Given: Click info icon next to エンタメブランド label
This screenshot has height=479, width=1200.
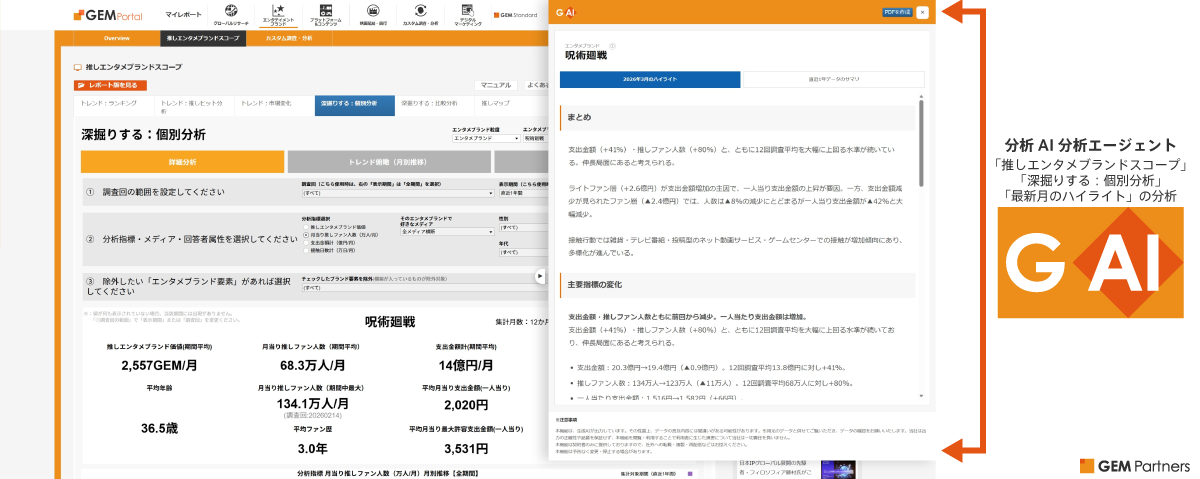Looking at the screenshot, I should pyautogui.click(x=613, y=46).
